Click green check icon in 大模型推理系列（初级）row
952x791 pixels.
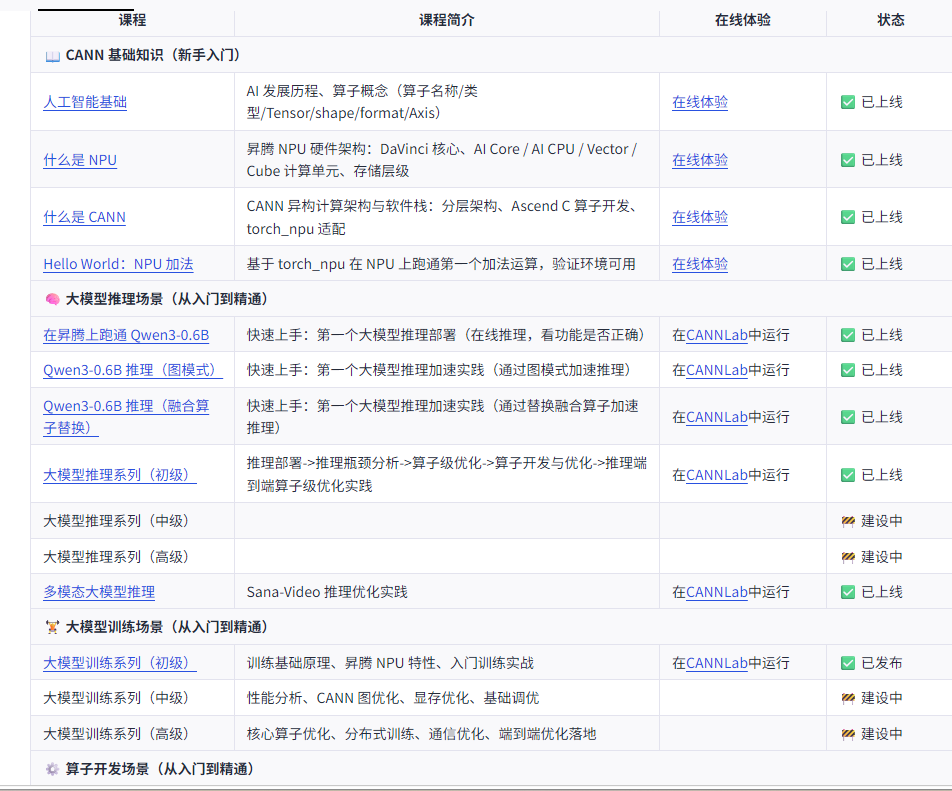pos(848,475)
